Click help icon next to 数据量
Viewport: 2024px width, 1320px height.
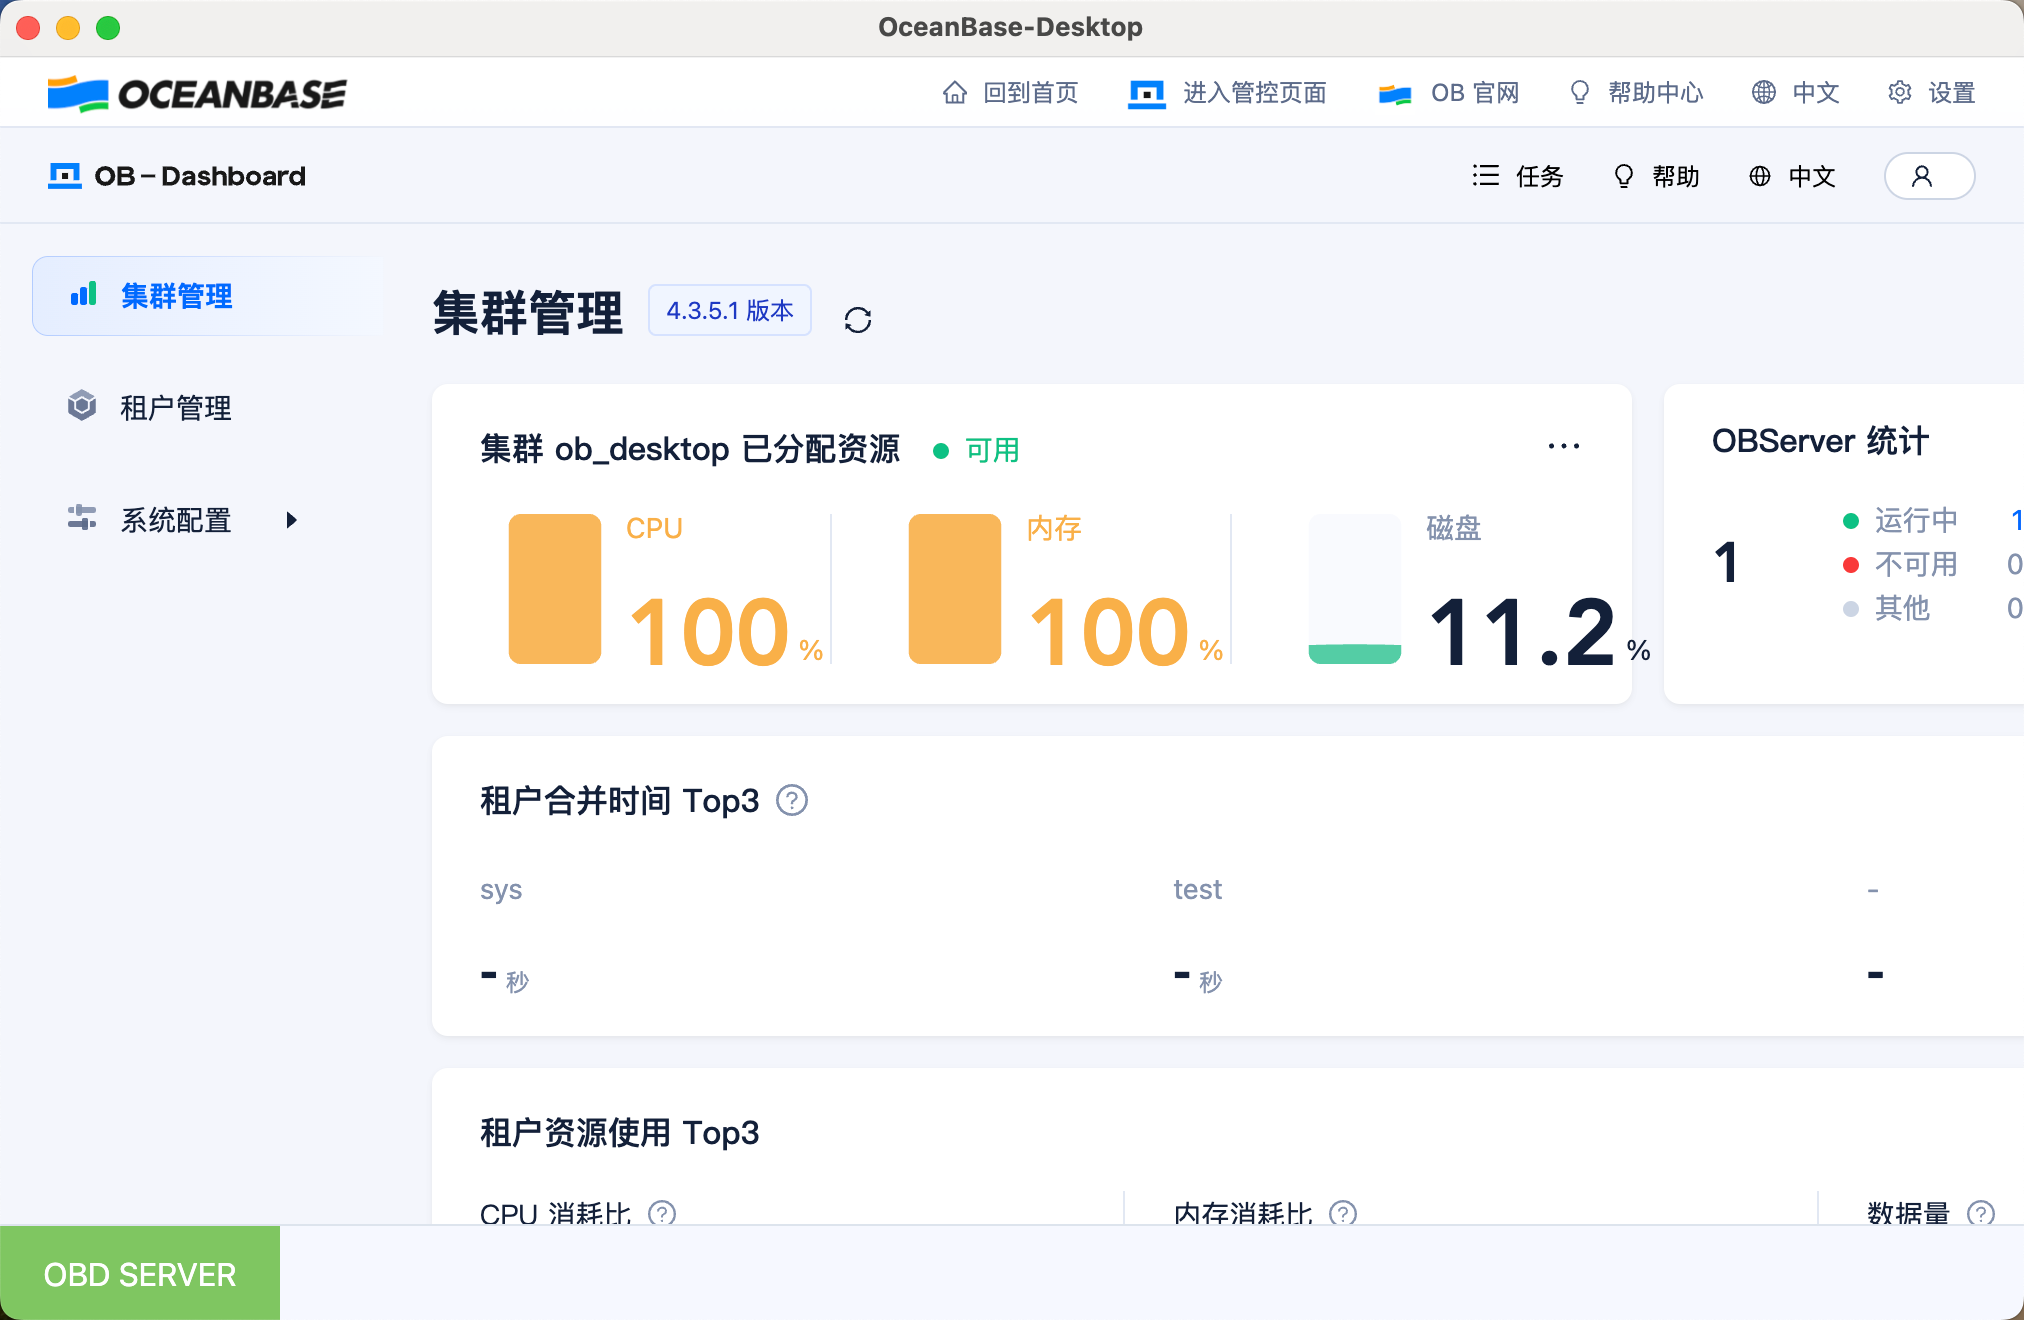(1980, 1213)
